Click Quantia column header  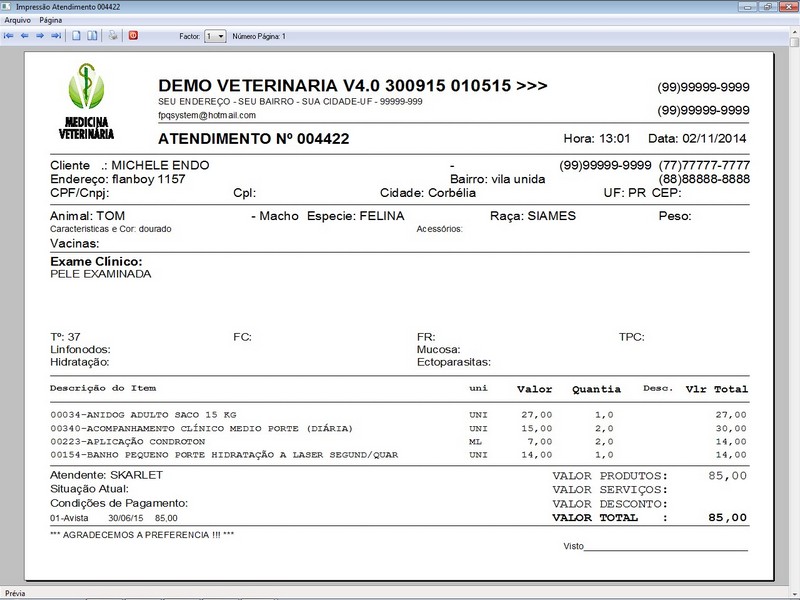coord(596,389)
